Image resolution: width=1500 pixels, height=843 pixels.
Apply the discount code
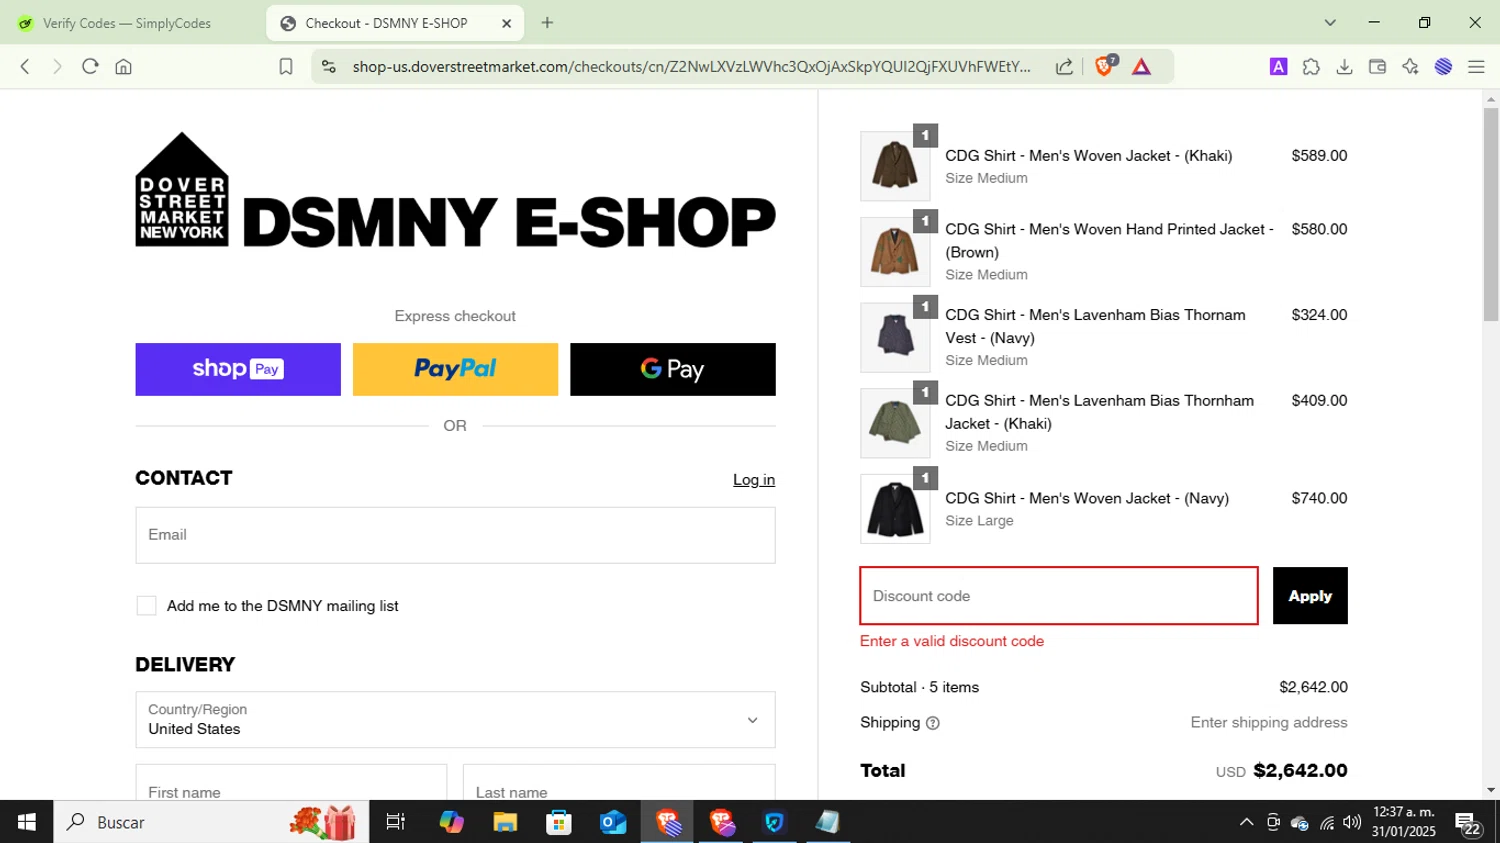1310,596
